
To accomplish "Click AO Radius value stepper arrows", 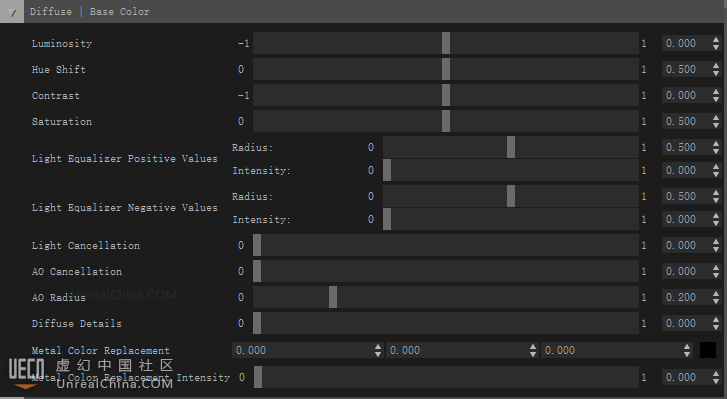I will pyautogui.click(x=716, y=297).
